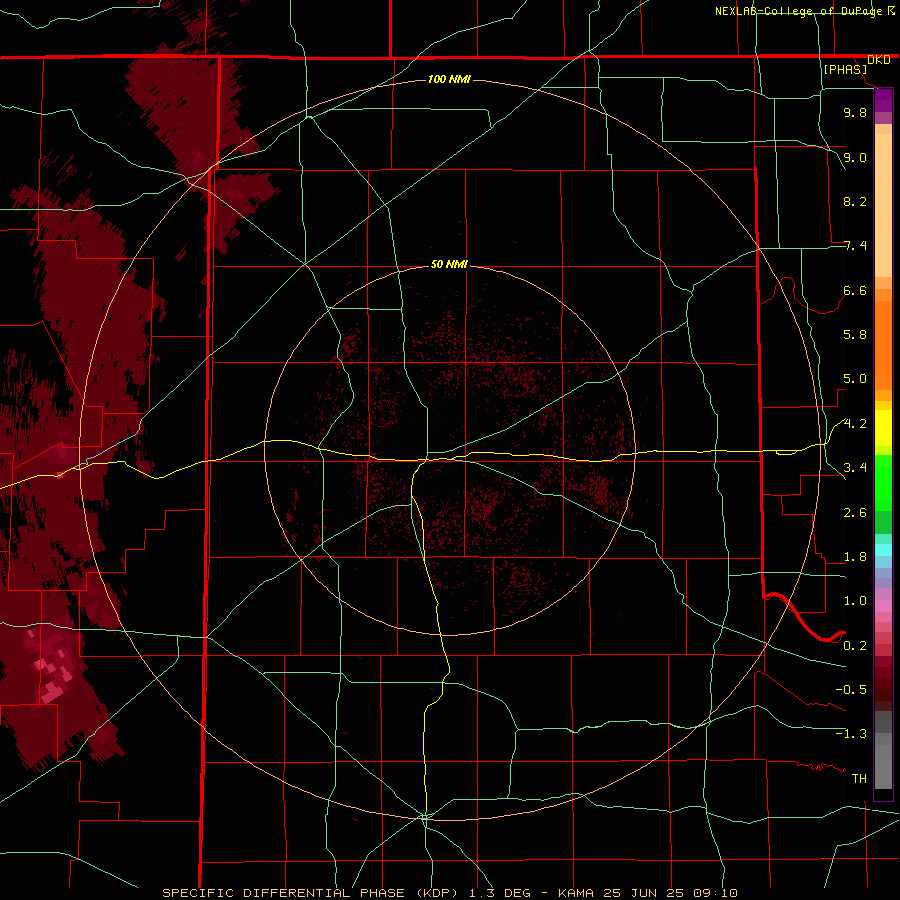Pick the yellow segment of the color bar
Viewport: 900px width, 900px height.
point(883,428)
